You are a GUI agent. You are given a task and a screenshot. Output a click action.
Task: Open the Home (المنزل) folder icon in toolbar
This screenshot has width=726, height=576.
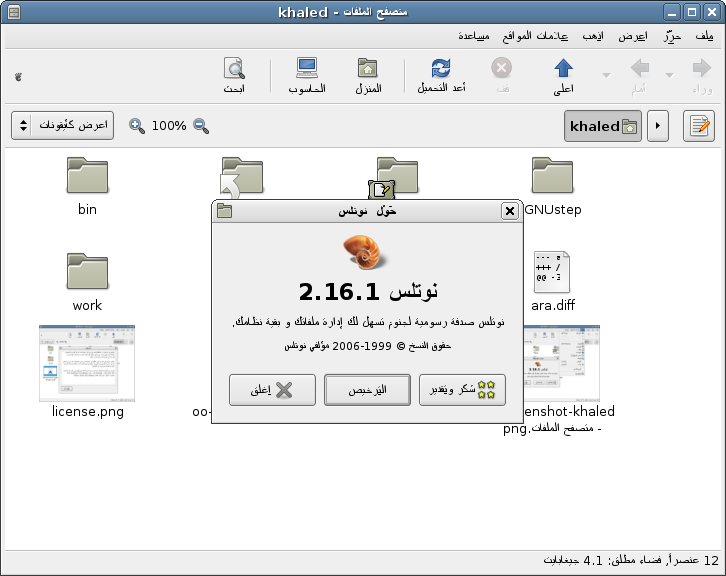368,69
